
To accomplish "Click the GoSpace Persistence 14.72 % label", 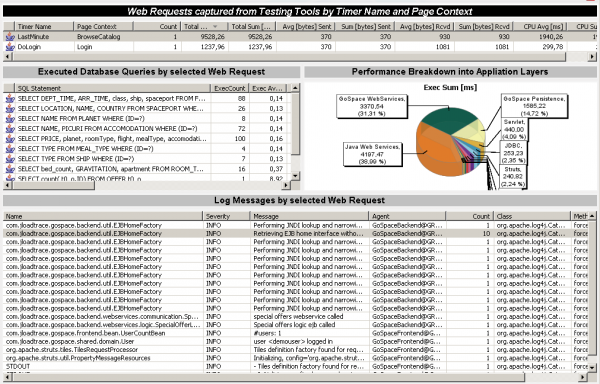I will click(534, 106).
